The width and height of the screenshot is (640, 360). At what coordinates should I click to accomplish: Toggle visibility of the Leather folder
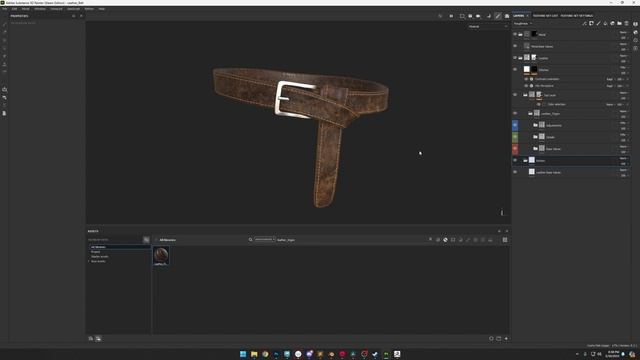[515, 58]
